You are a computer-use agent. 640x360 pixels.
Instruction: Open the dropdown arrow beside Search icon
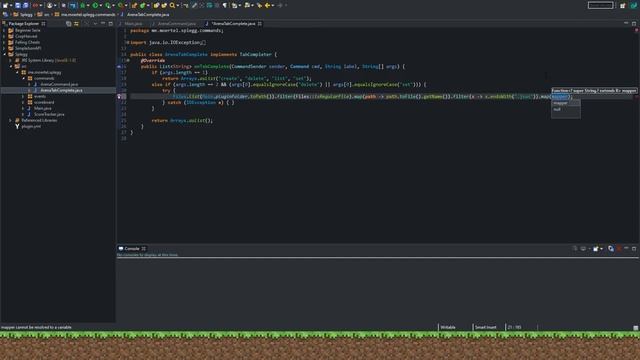click(178, 5)
